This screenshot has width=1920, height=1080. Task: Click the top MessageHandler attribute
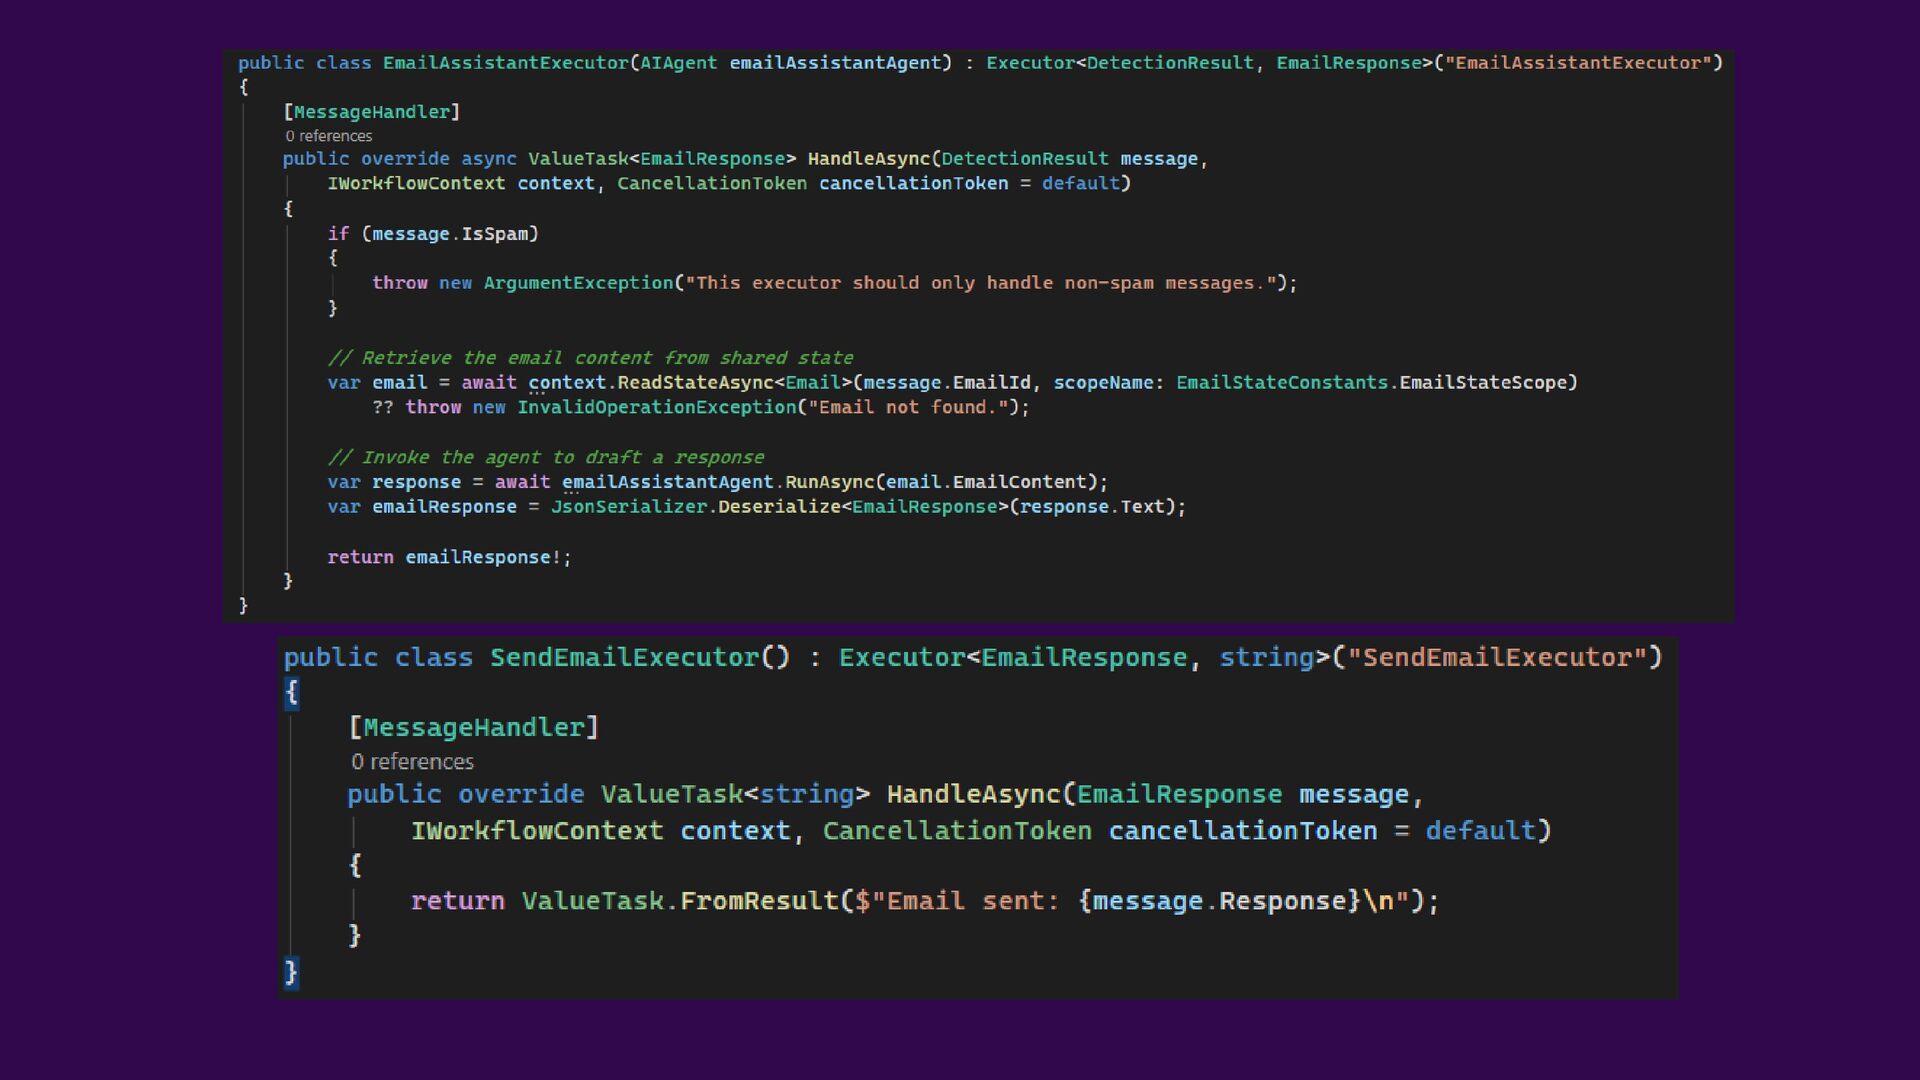click(372, 112)
